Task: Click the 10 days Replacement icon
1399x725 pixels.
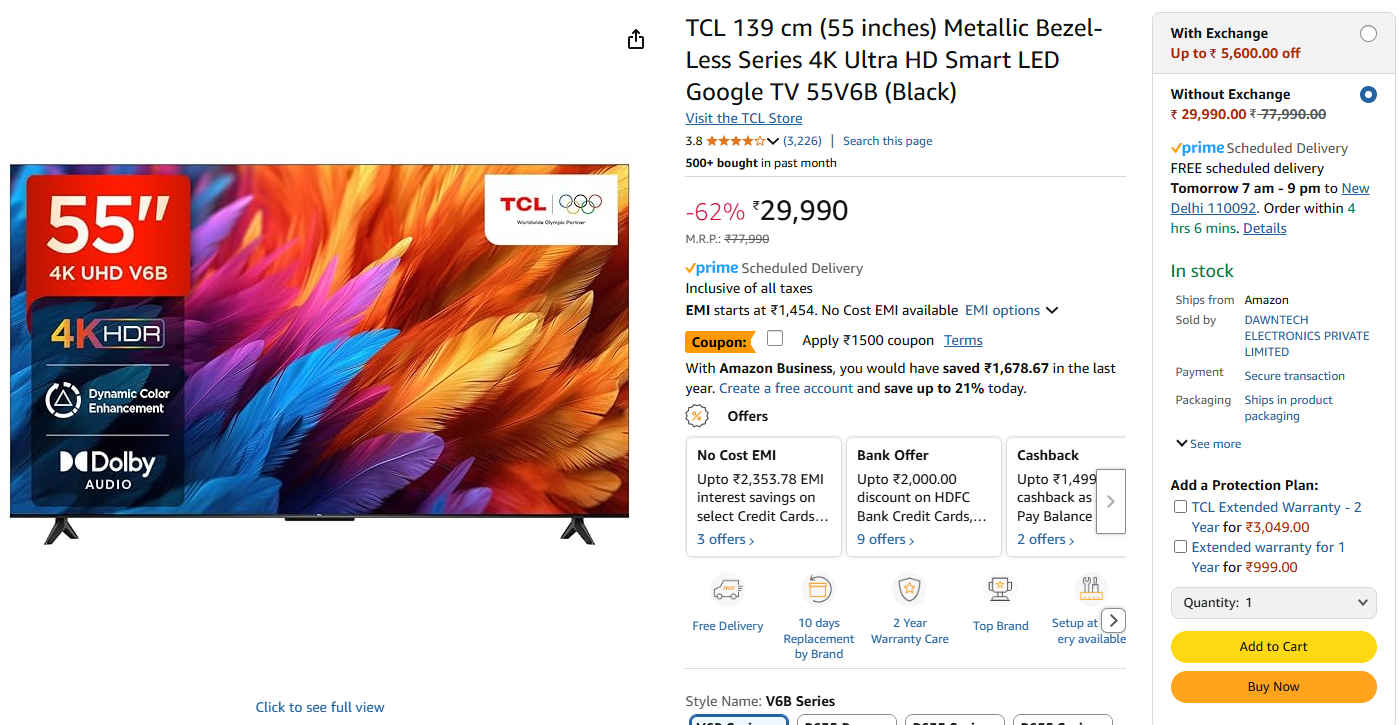Action: (819, 590)
